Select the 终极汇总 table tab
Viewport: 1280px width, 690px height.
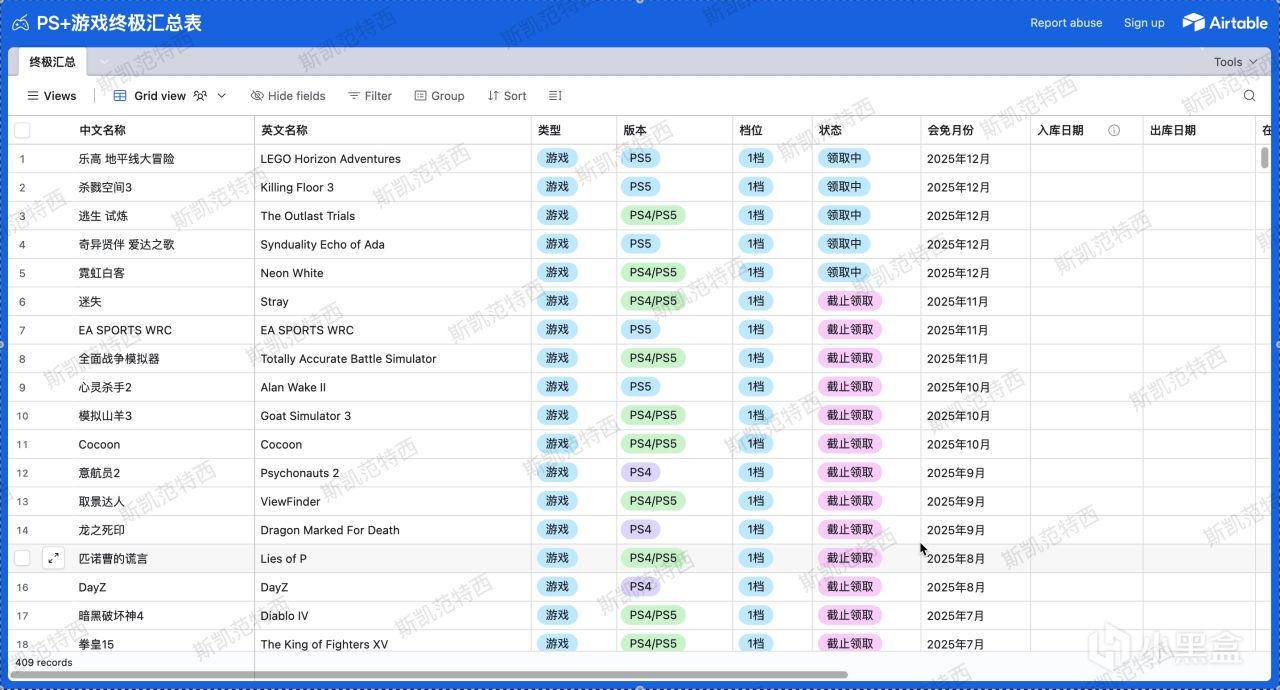(52, 62)
